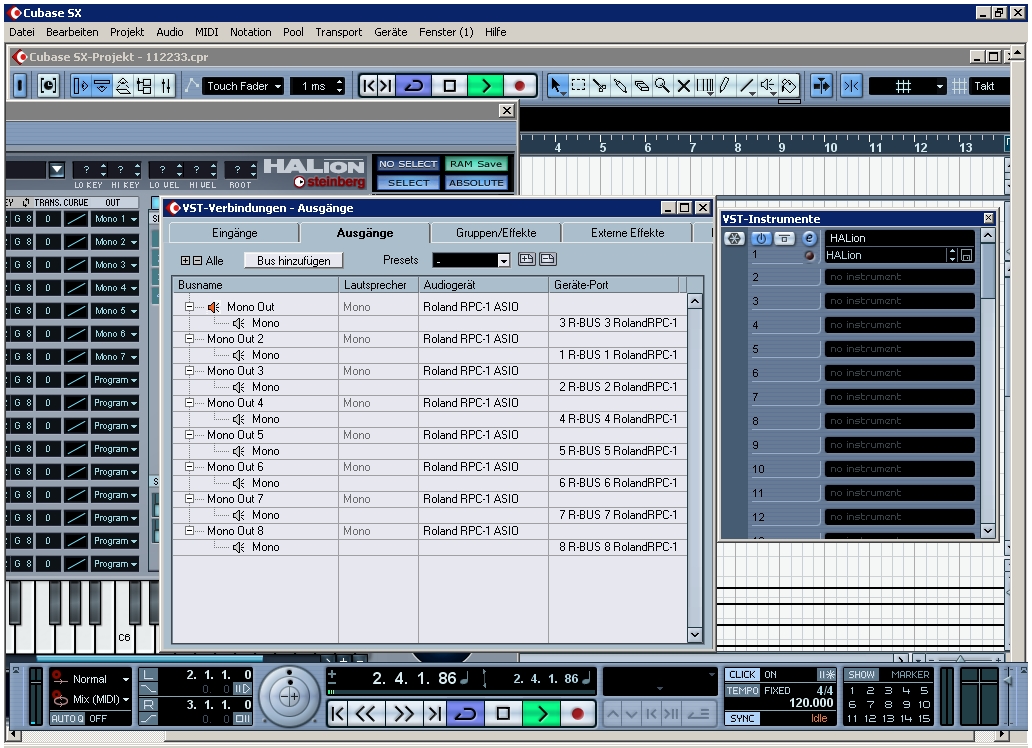Click HALion ABSOLUTE button
The height and width of the screenshot is (748, 1032).
(476, 183)
